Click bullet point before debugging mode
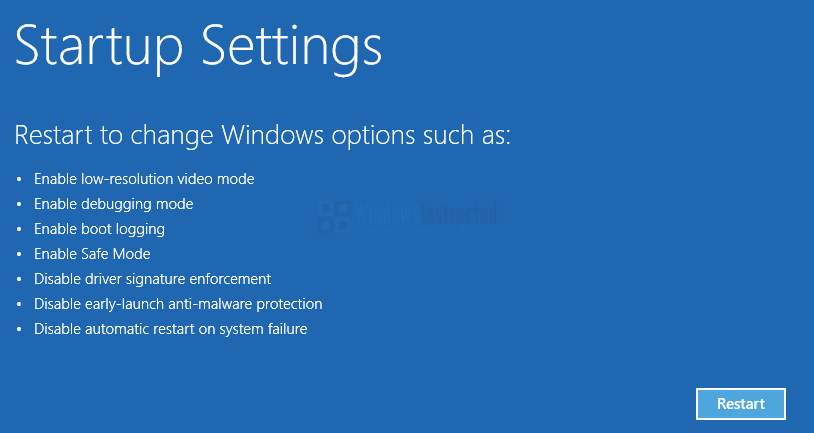Image resolution: width=814 pixels, height=433 pixels. coord(20,205)
